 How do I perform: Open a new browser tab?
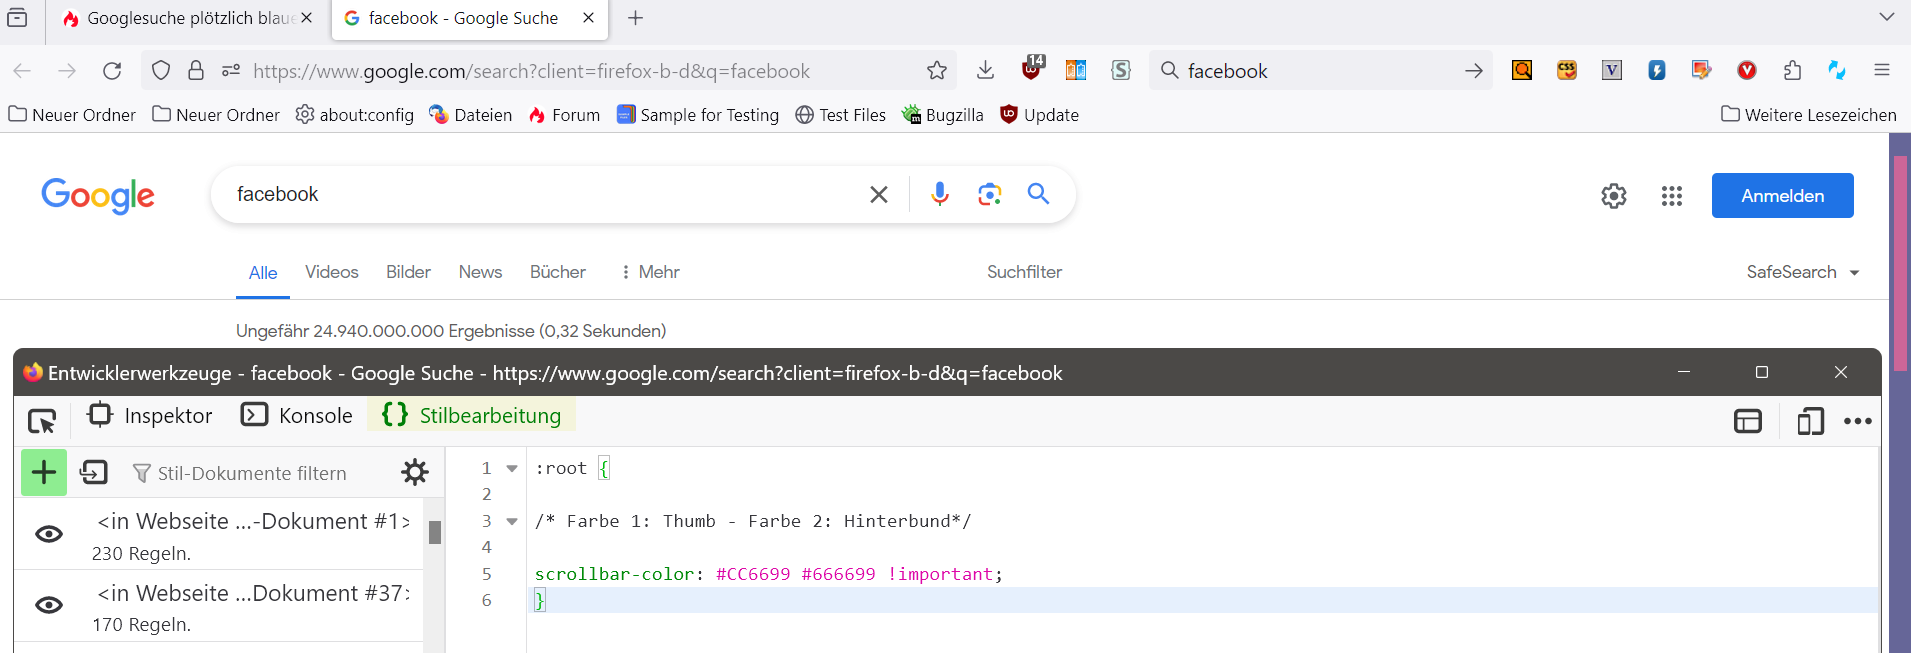[x=635, y=18]
